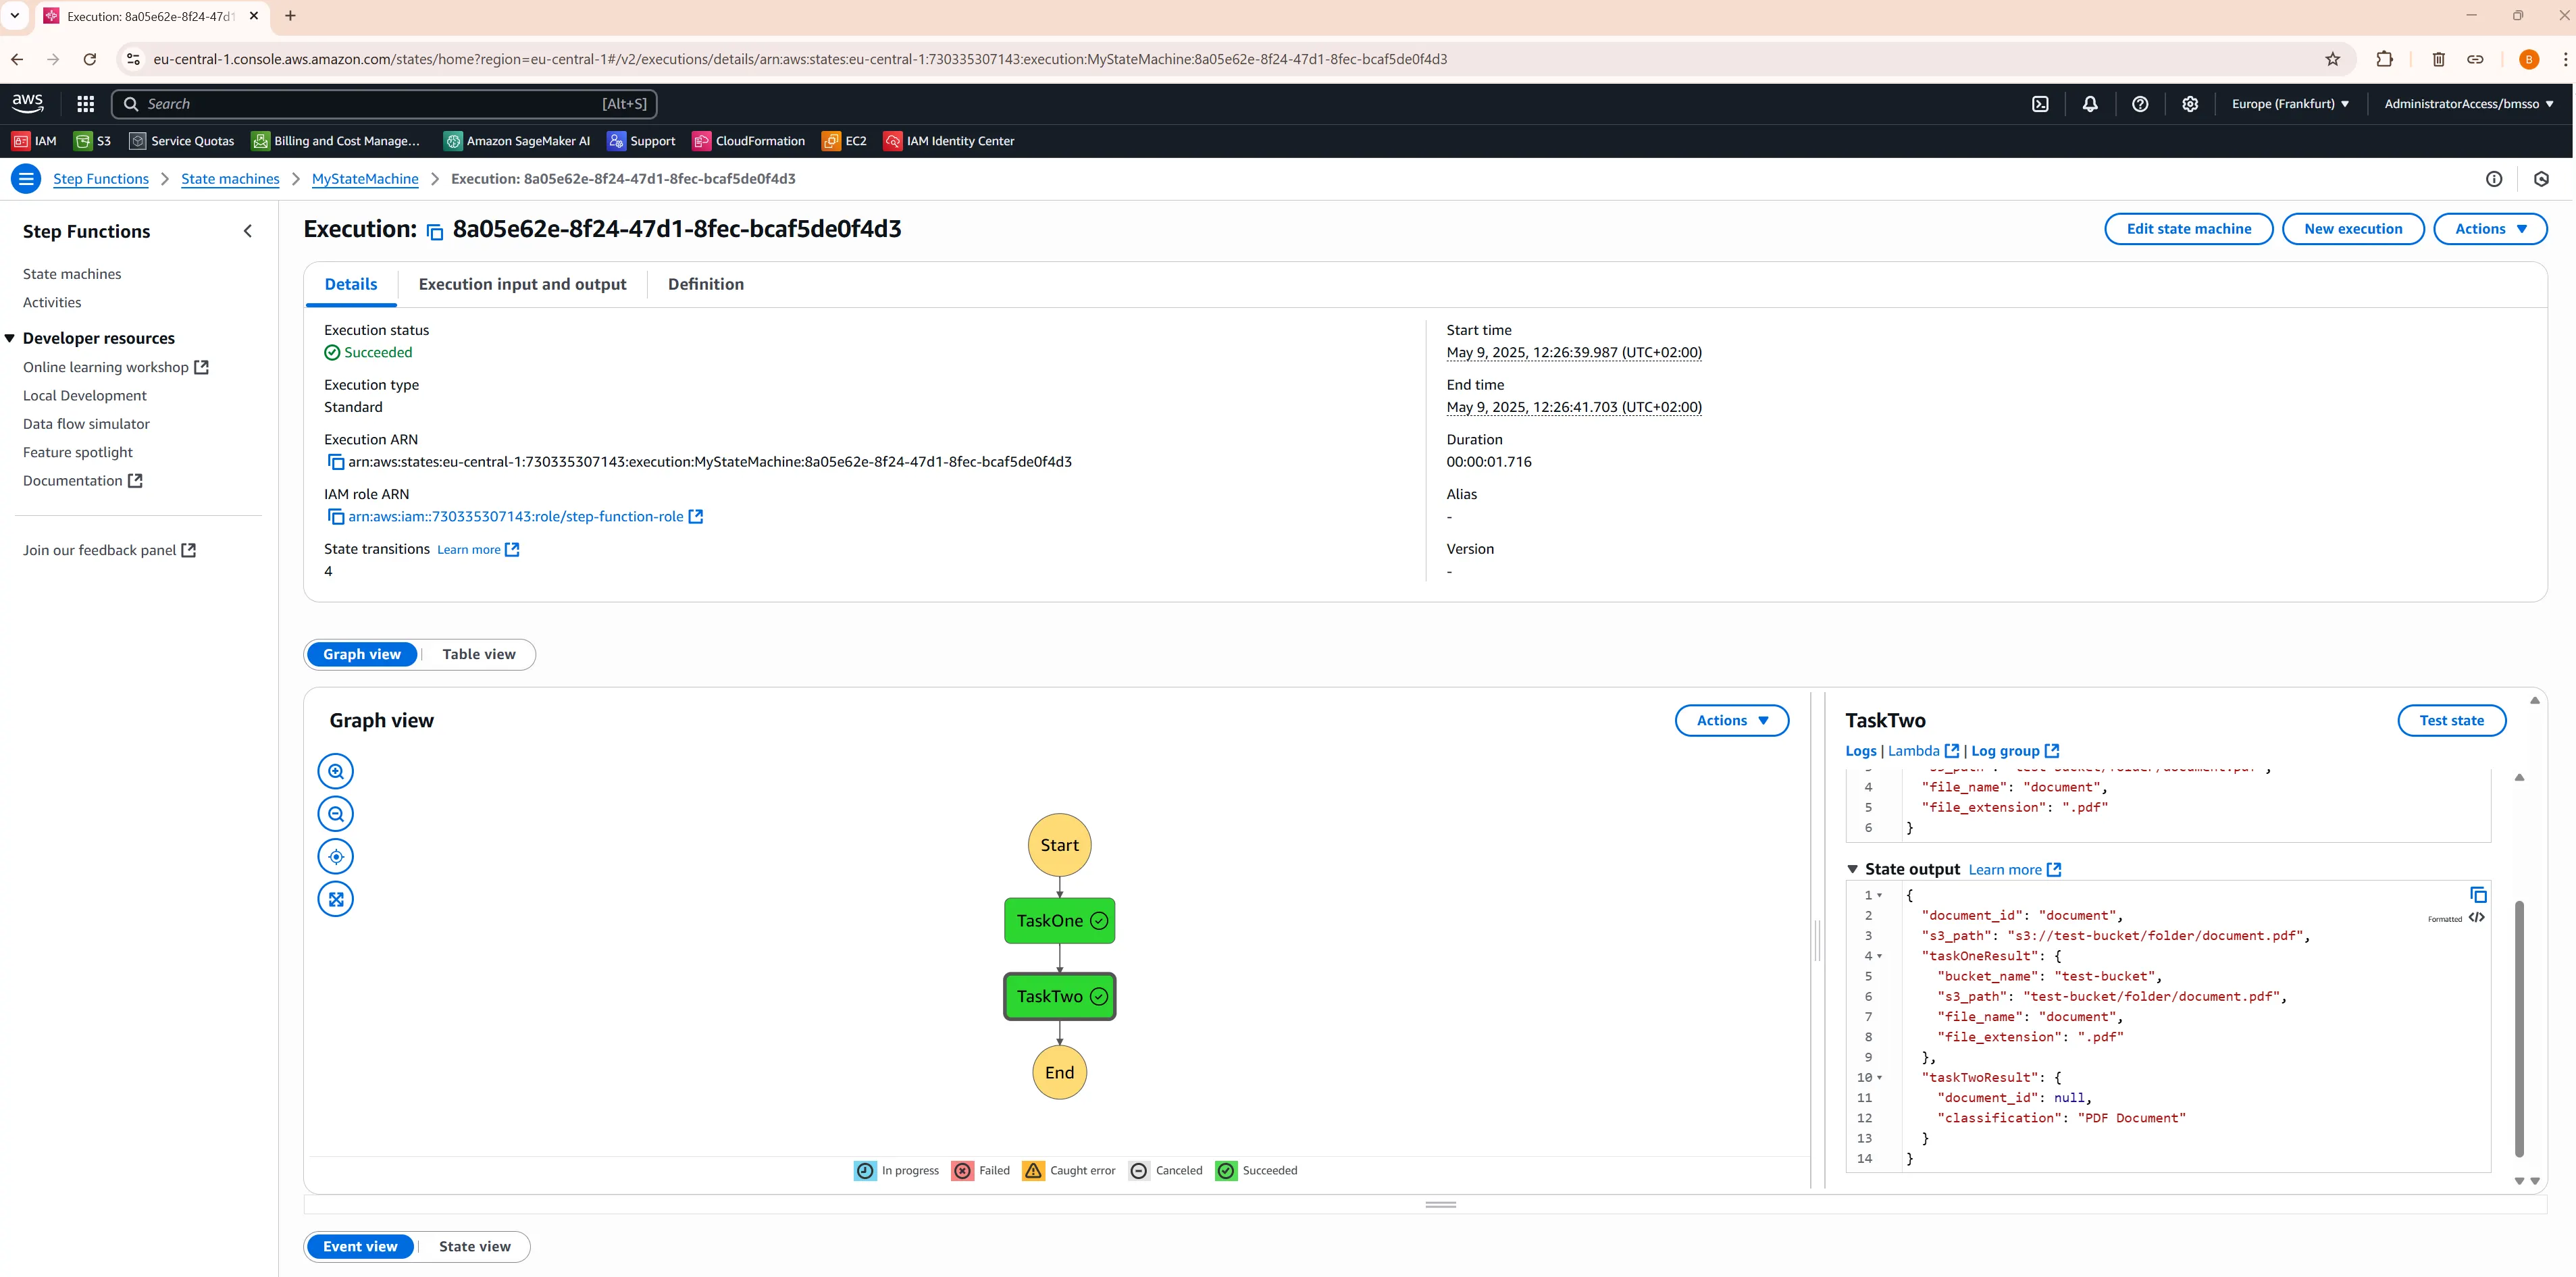
Task: Open the CloudFormation shortcut
Action: [x=749, y=141]
